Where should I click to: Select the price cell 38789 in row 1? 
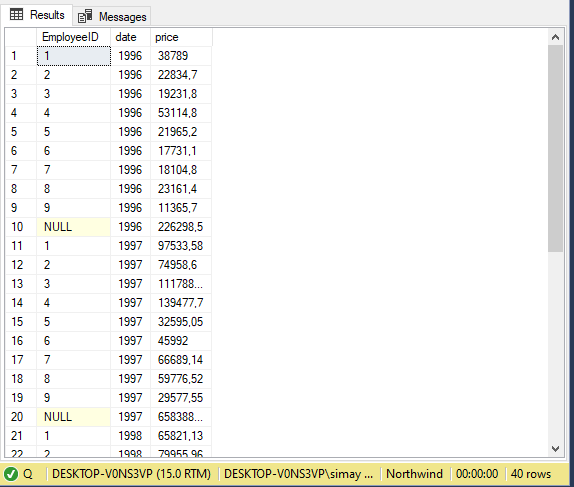click(181, 56)
